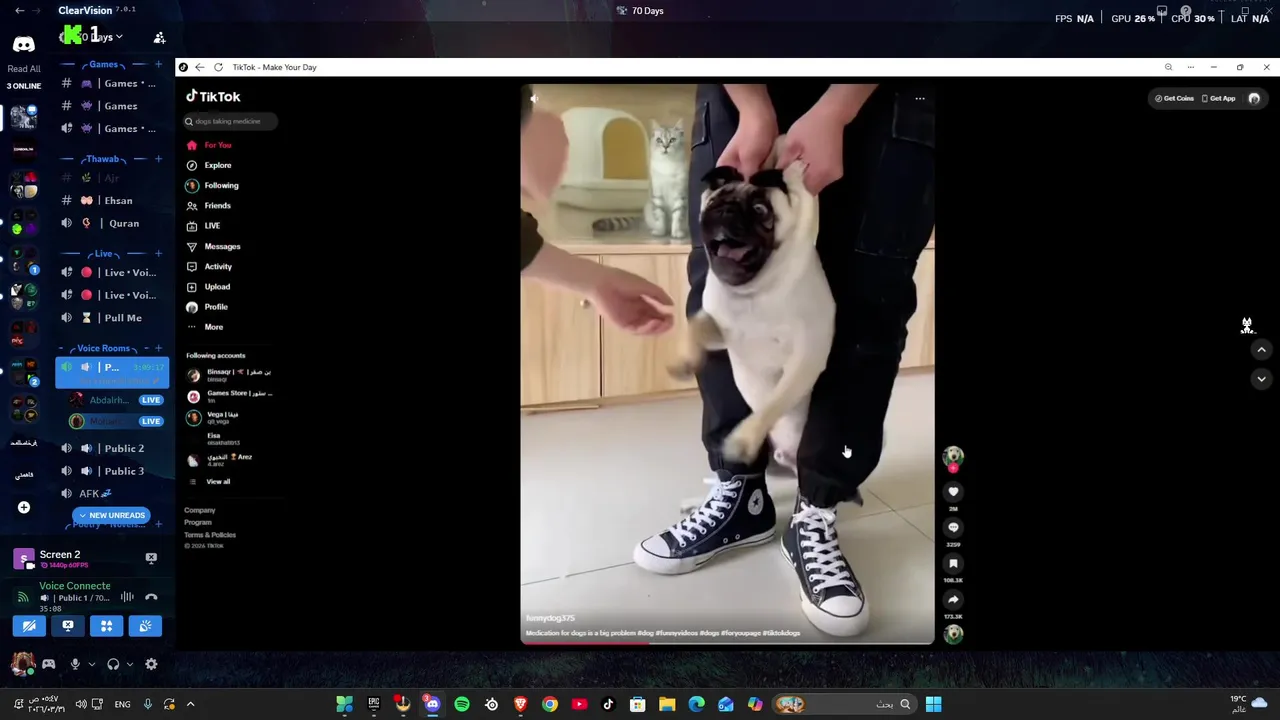
Task: Go to next video with down arrow
Action: click(x=1261, y=379)
